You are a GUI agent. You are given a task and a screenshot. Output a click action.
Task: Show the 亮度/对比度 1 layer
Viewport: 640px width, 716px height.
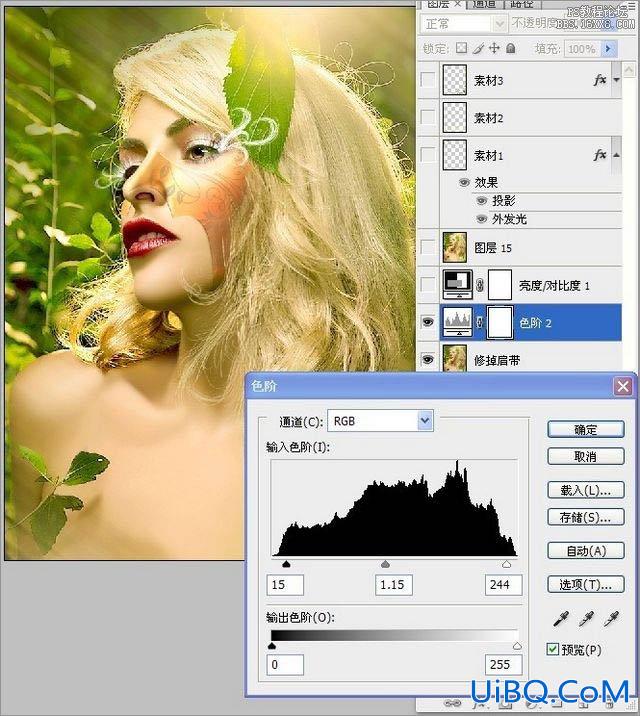point(428,284)
